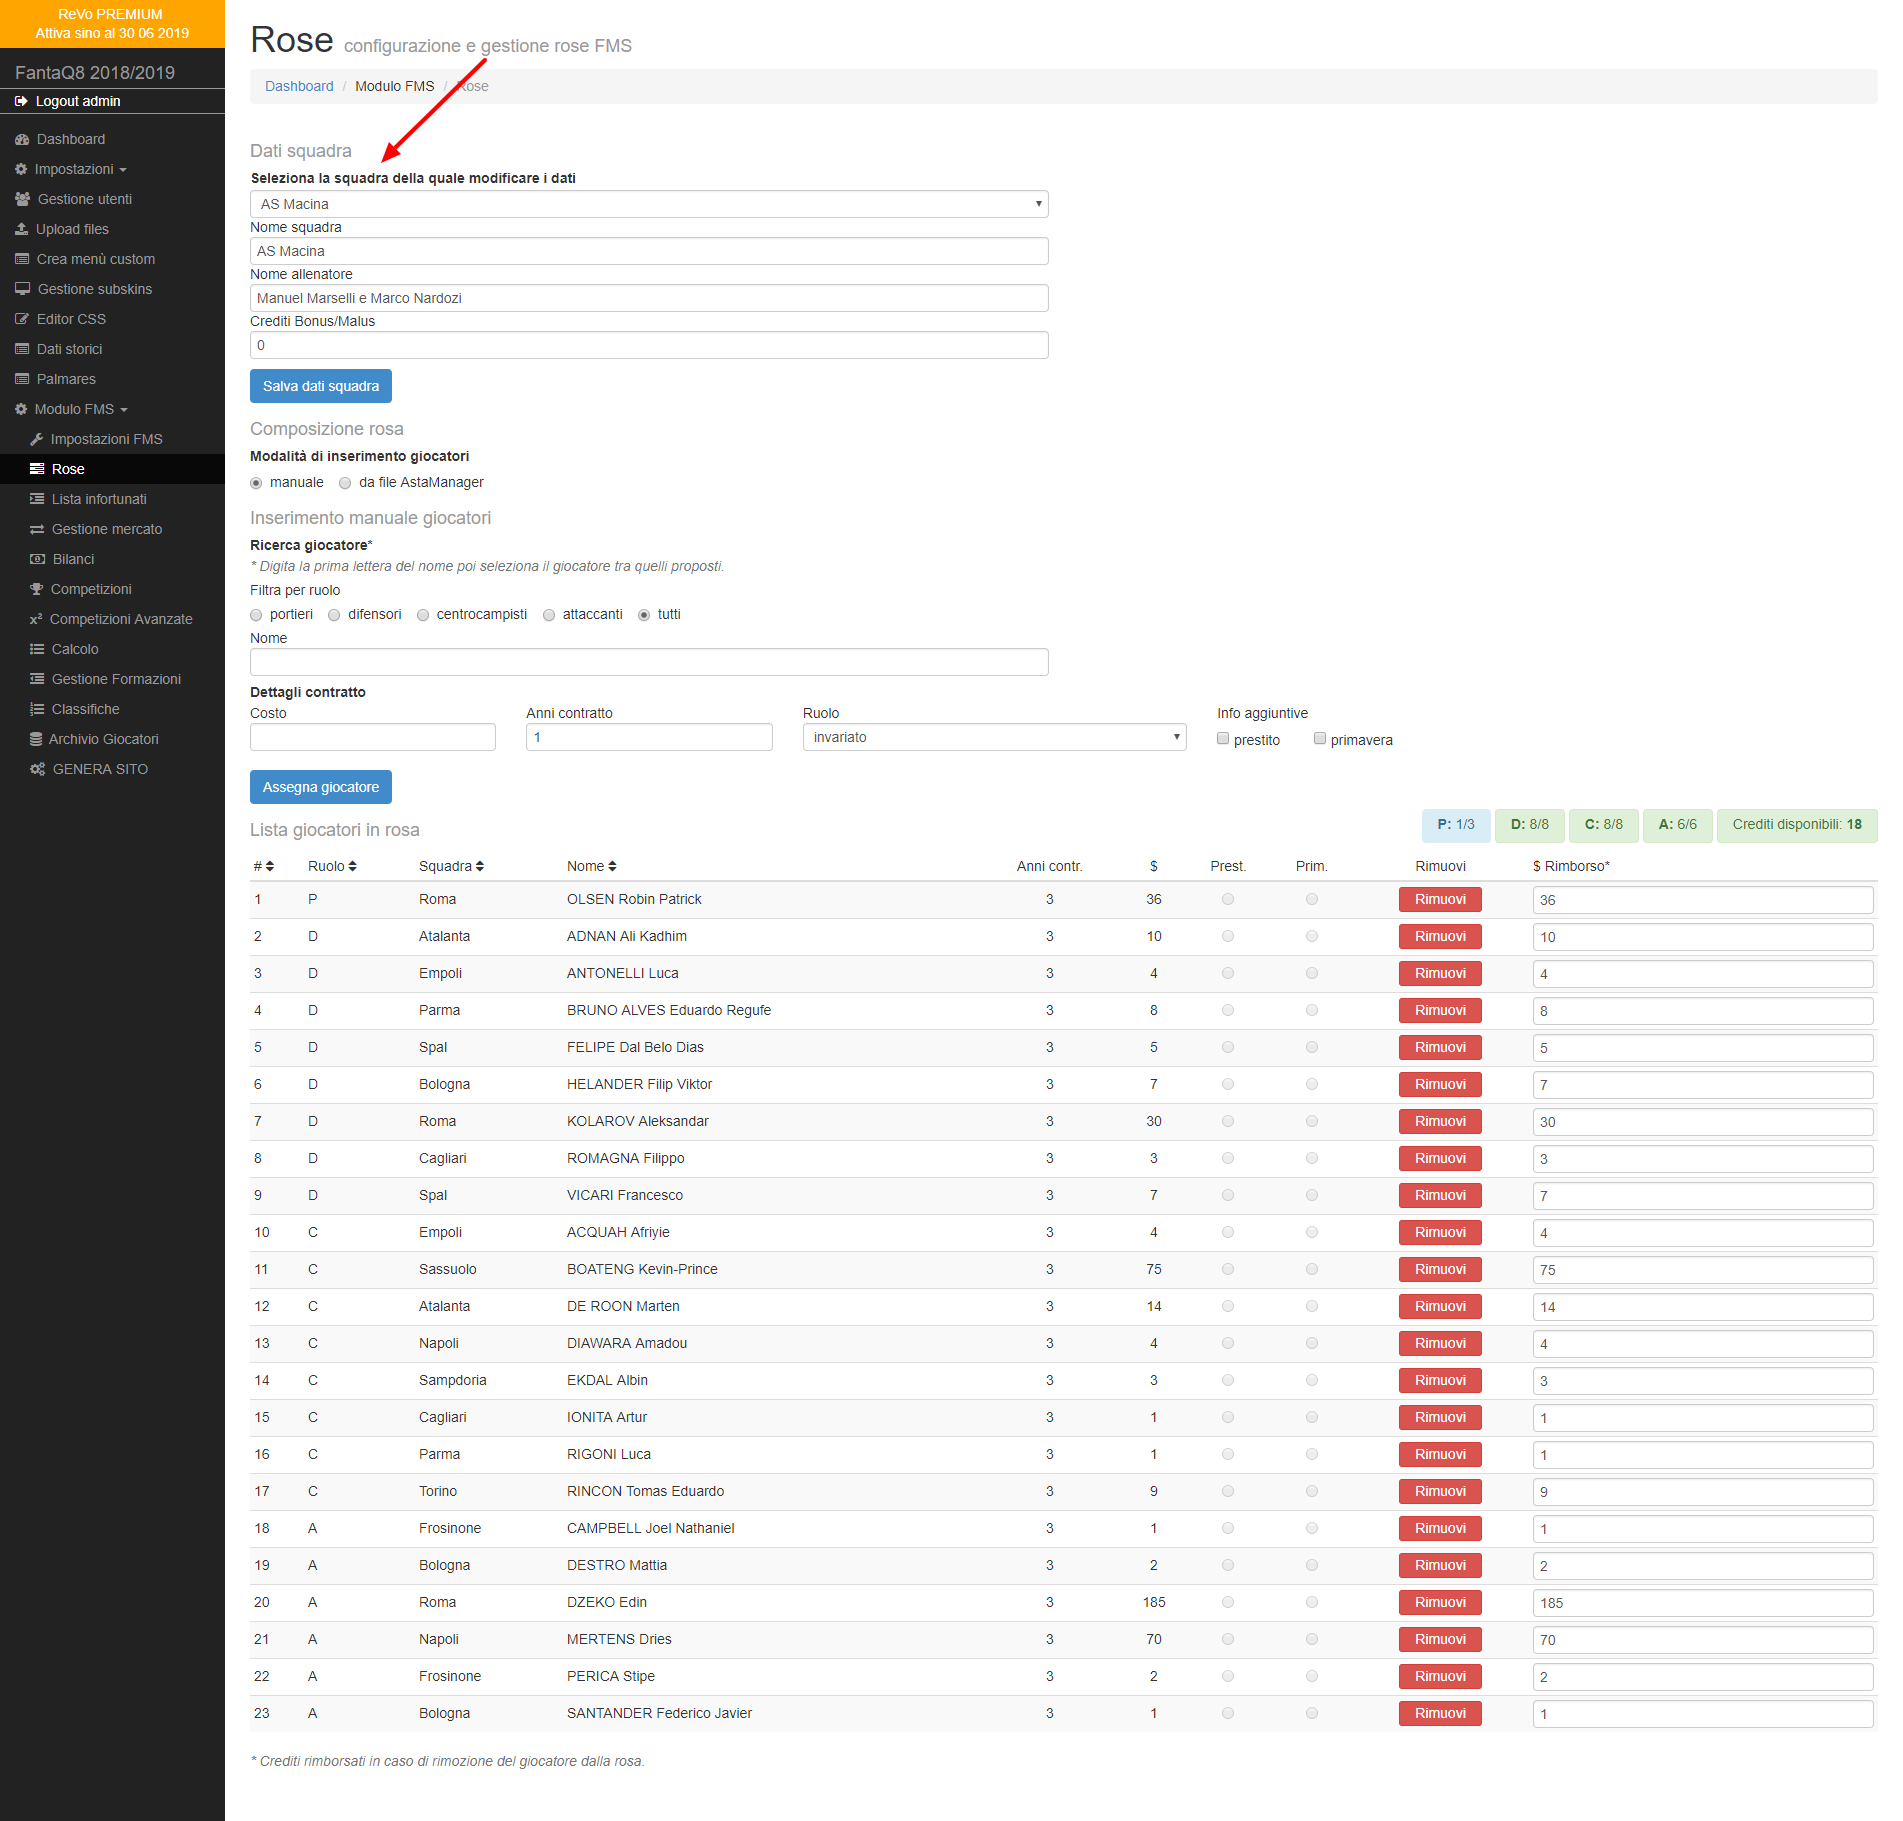1903x1821 pixels.
Task: Click the Crediti disponibili: 18 badge
Action: pos(1797,825)
